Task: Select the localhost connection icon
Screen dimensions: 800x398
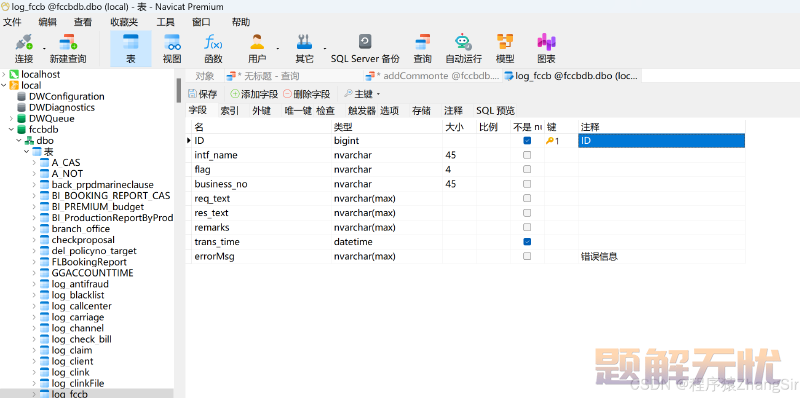Action: click(x=14, y=74)
